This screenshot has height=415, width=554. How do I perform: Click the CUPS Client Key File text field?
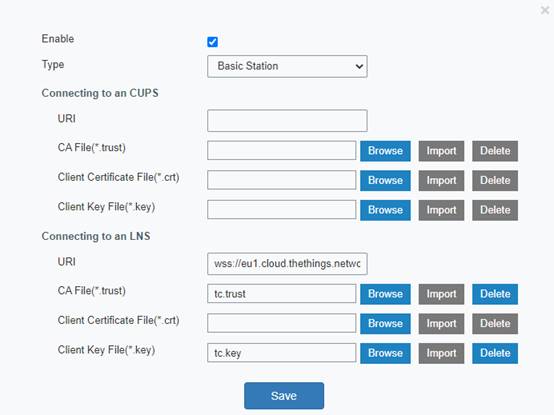pos(282,209)
